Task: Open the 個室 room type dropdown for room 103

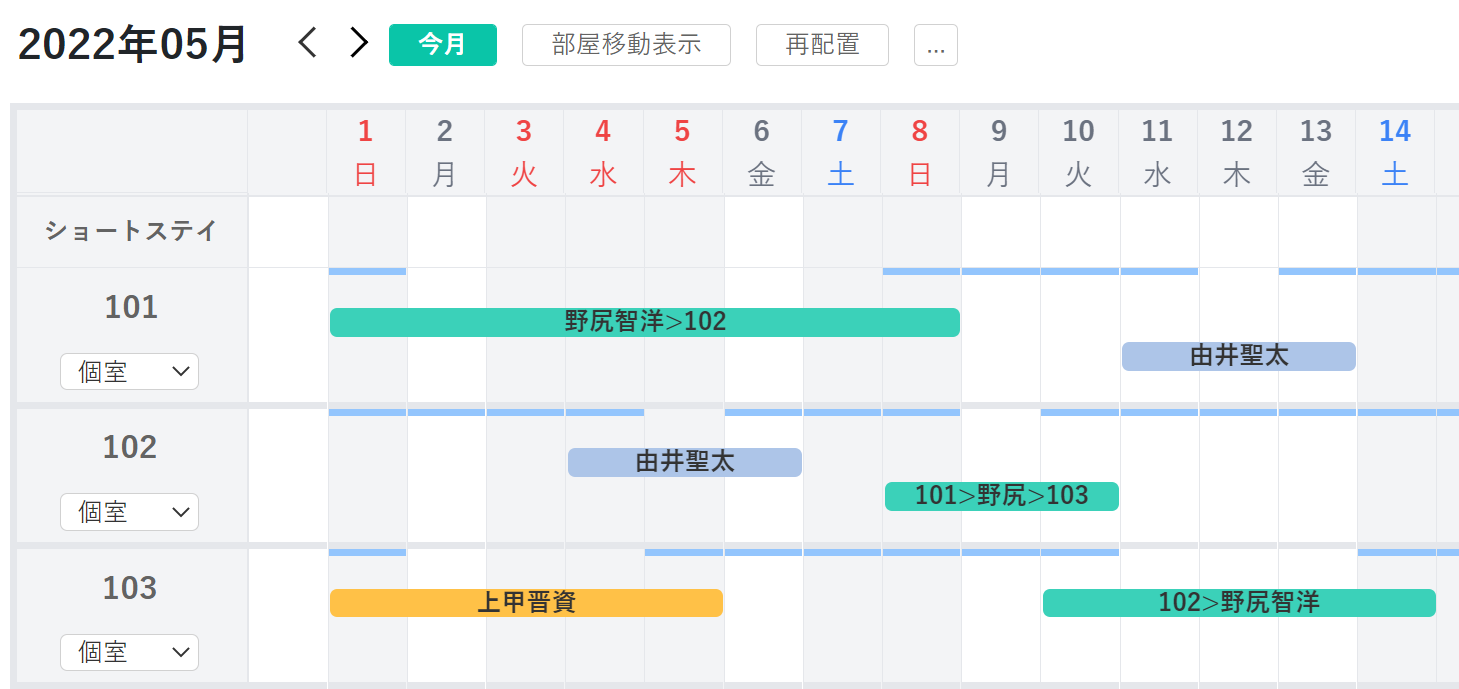Action: [x=129, y=652]
